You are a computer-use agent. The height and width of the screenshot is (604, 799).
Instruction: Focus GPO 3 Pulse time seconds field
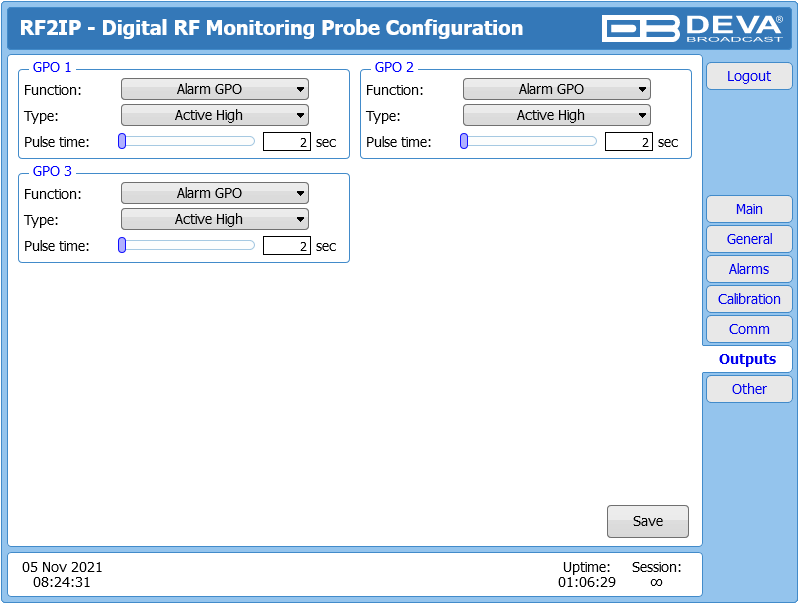click(286, 246)
